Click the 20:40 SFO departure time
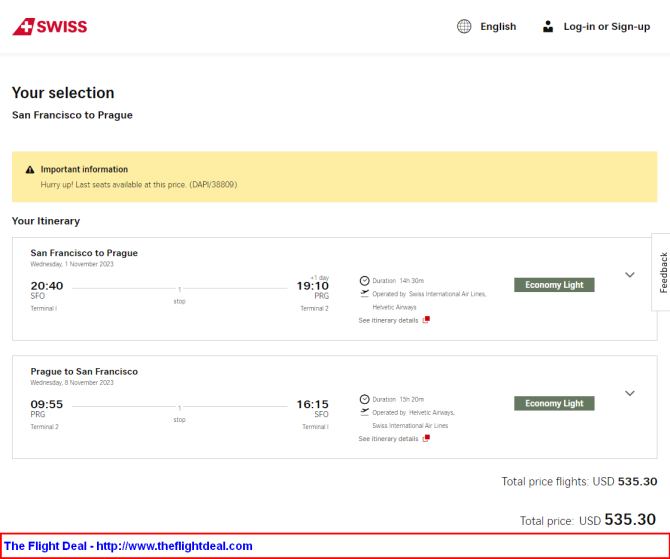This screenshot has height=559, width=670. pos(47,286)
